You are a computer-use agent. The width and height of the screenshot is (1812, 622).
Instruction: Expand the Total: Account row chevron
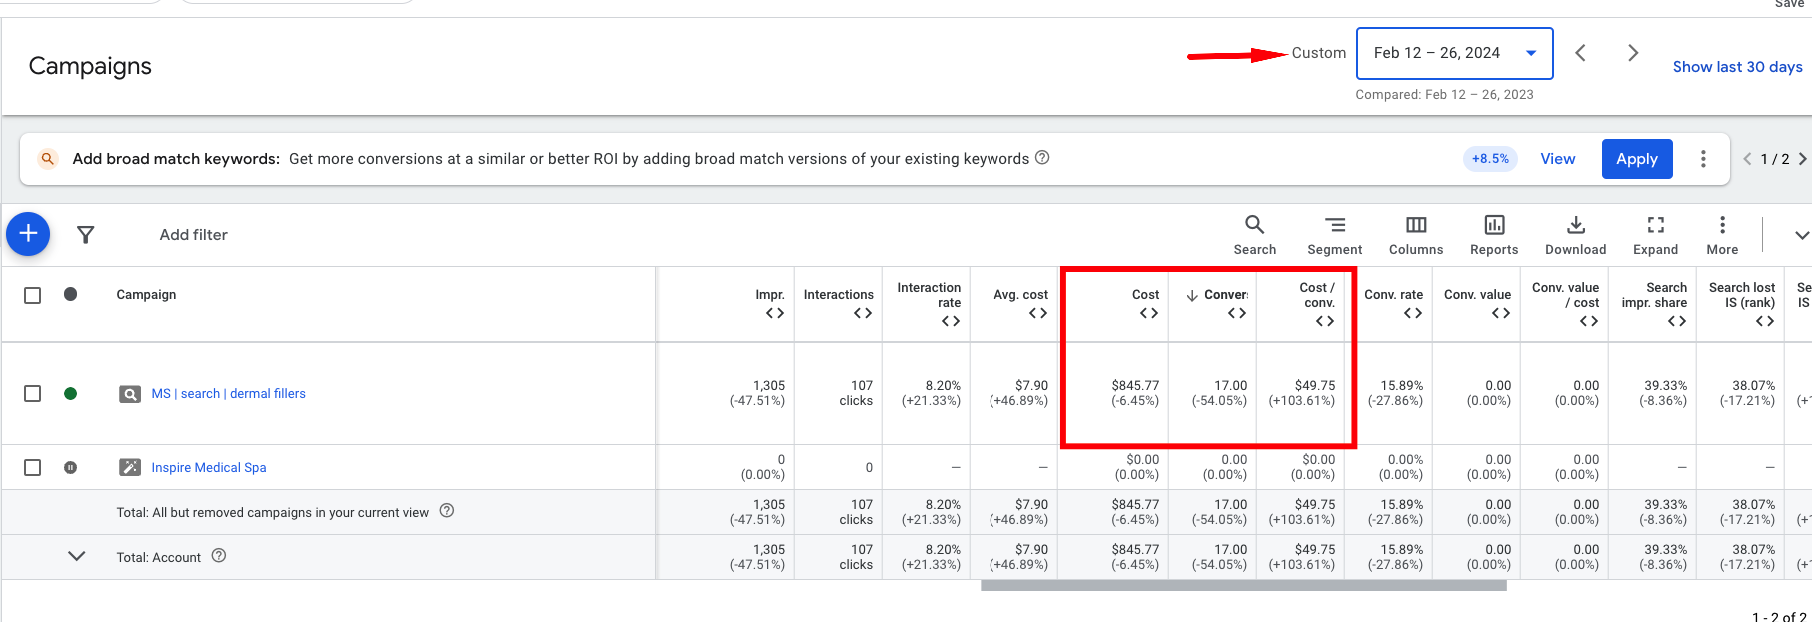[x=76, y=556]
